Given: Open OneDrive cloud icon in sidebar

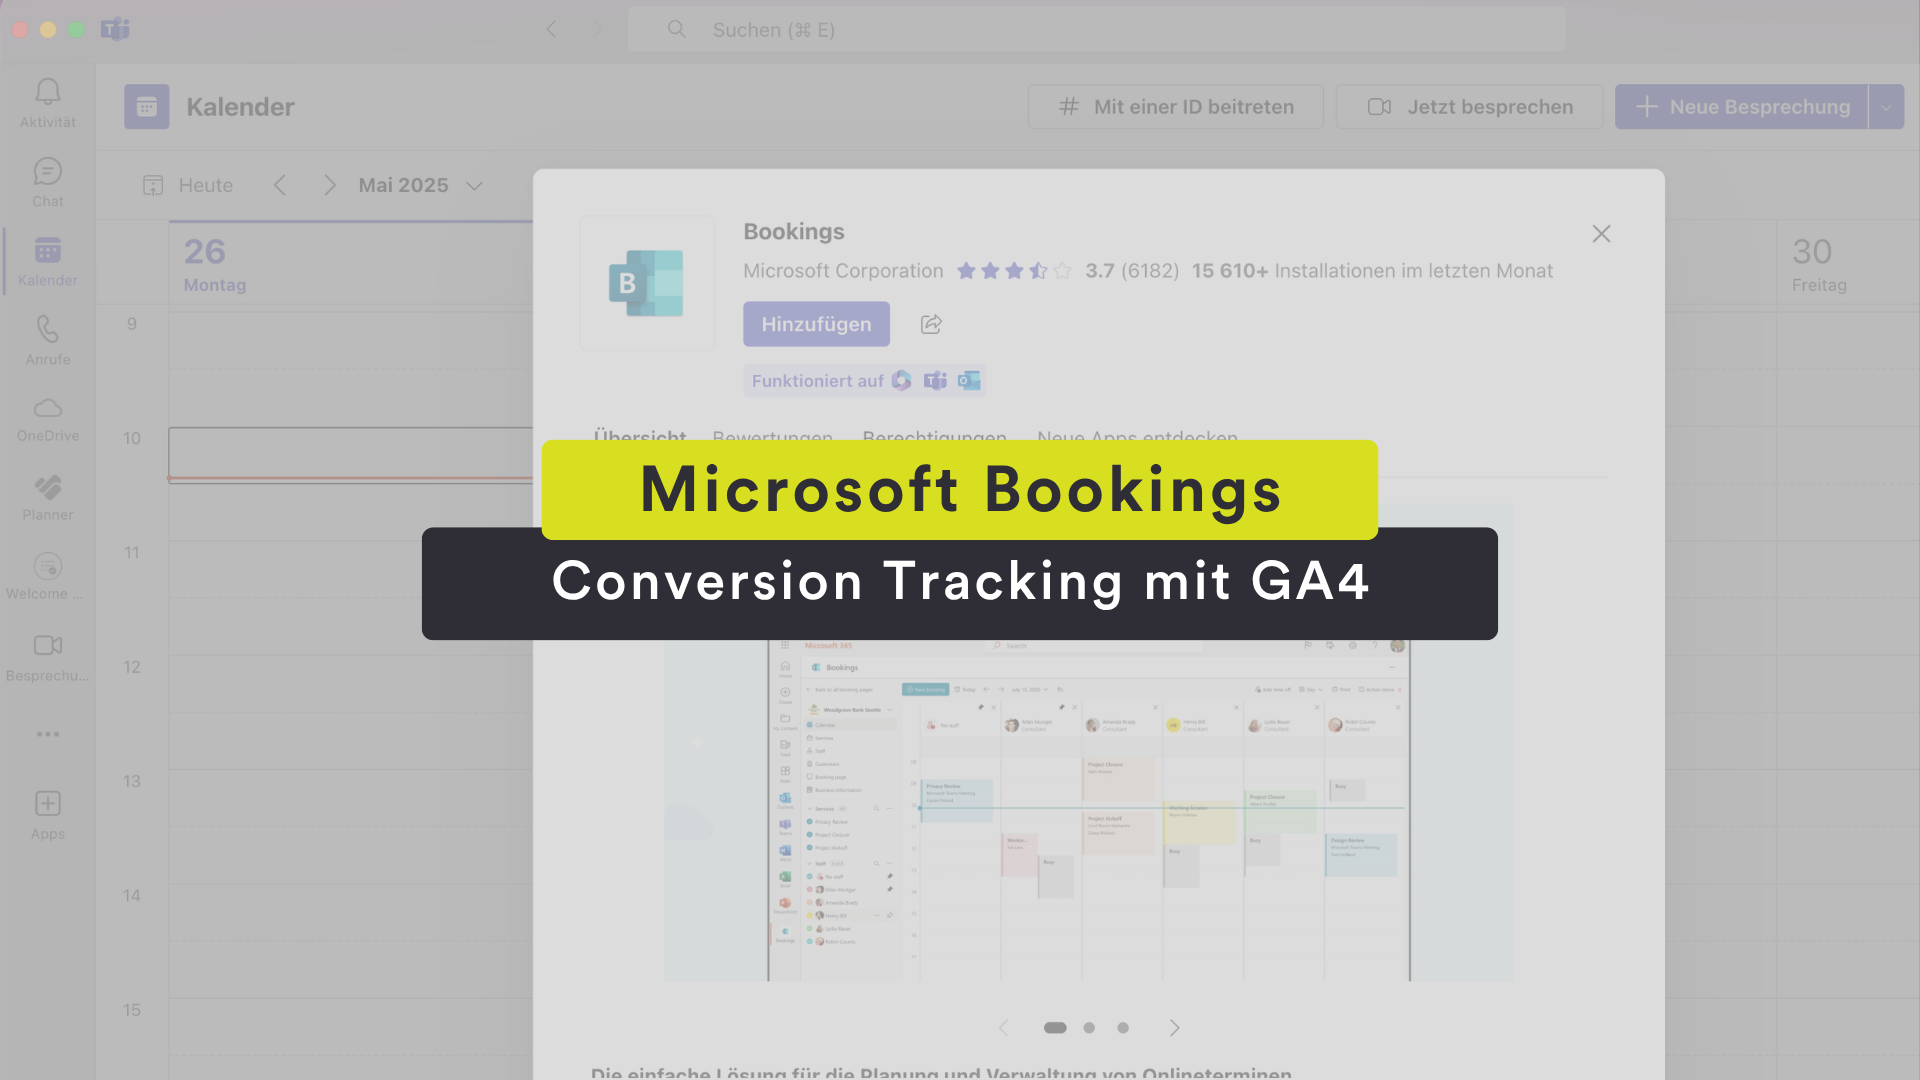Looking at the screenshot, I should coord(48,420).
